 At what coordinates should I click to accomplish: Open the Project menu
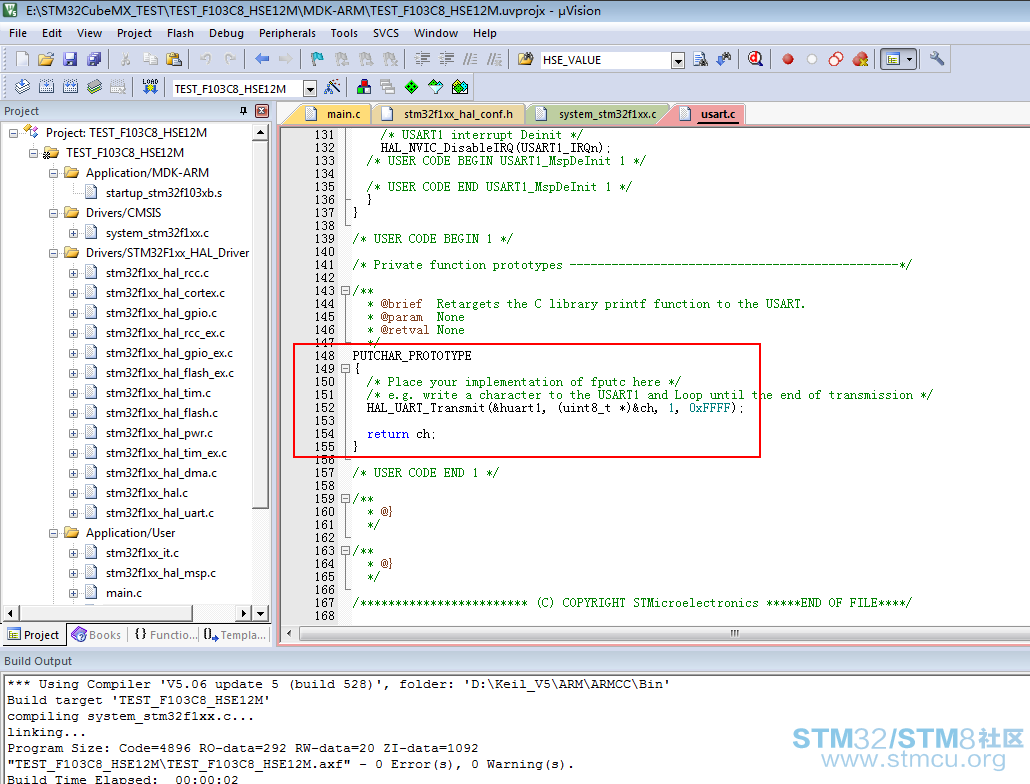coord(134,33)
